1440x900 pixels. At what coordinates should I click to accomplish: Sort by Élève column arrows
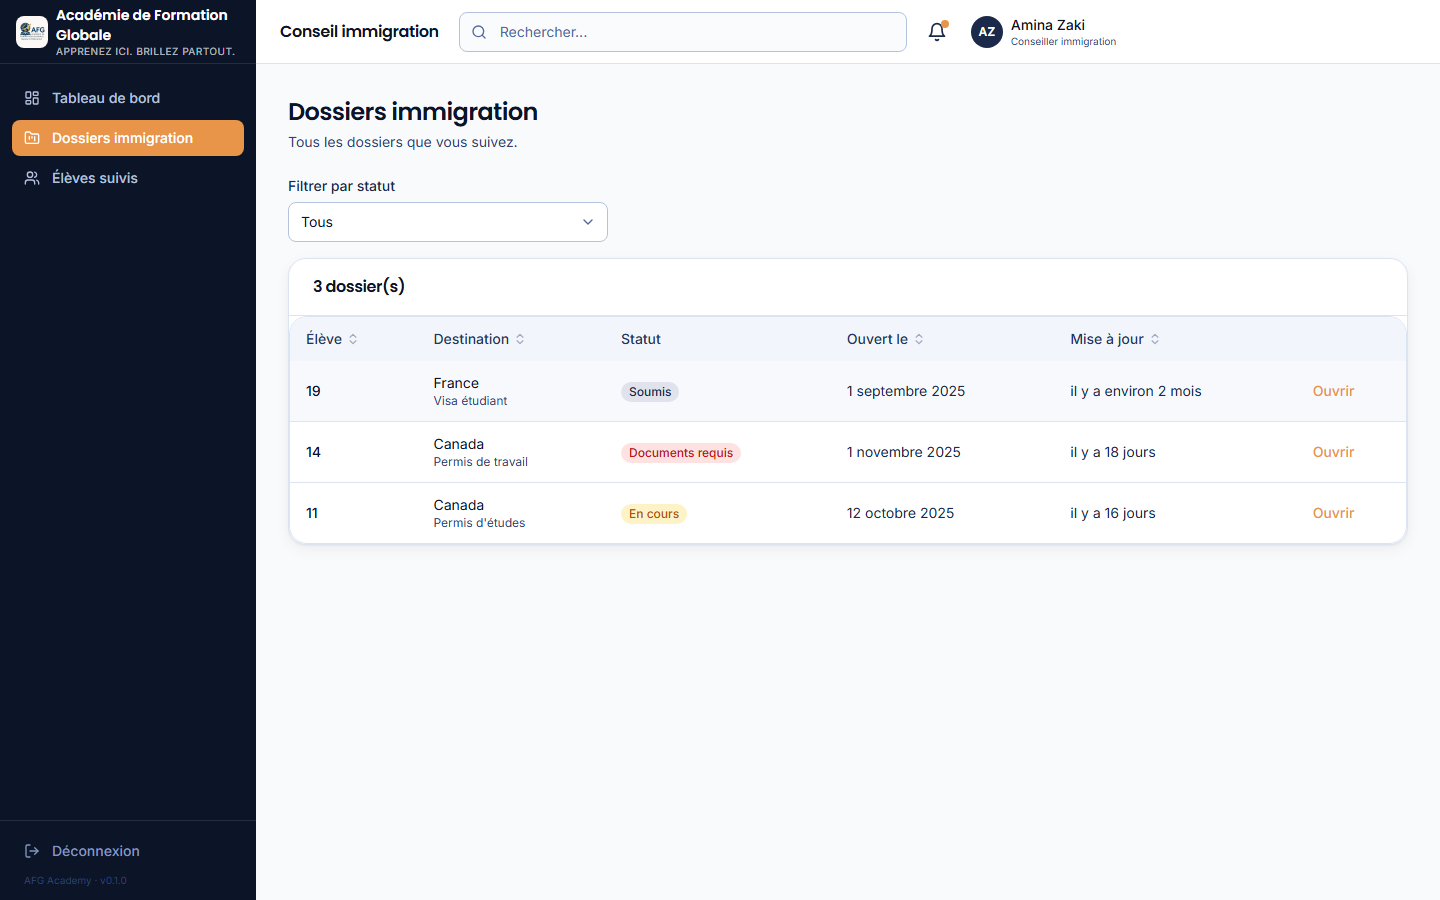pos(353,339)
